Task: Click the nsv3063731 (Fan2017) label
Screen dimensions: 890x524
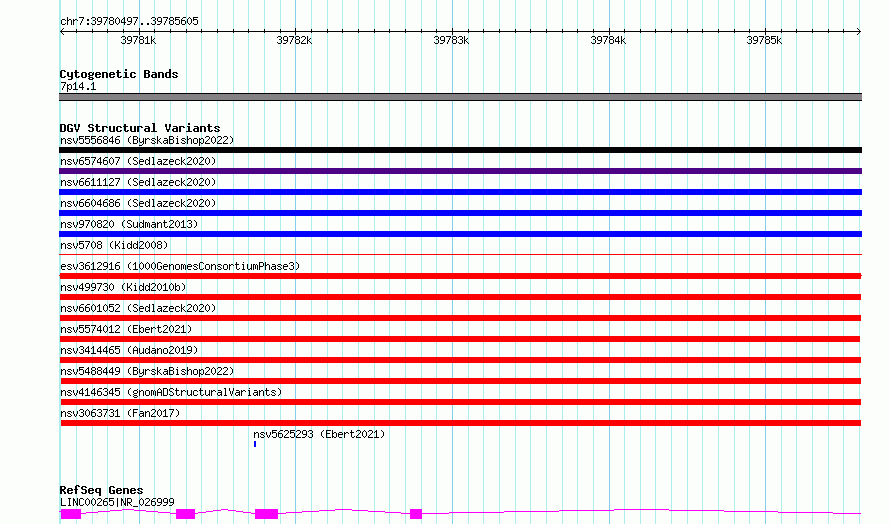Action: (x=120, y=413)
